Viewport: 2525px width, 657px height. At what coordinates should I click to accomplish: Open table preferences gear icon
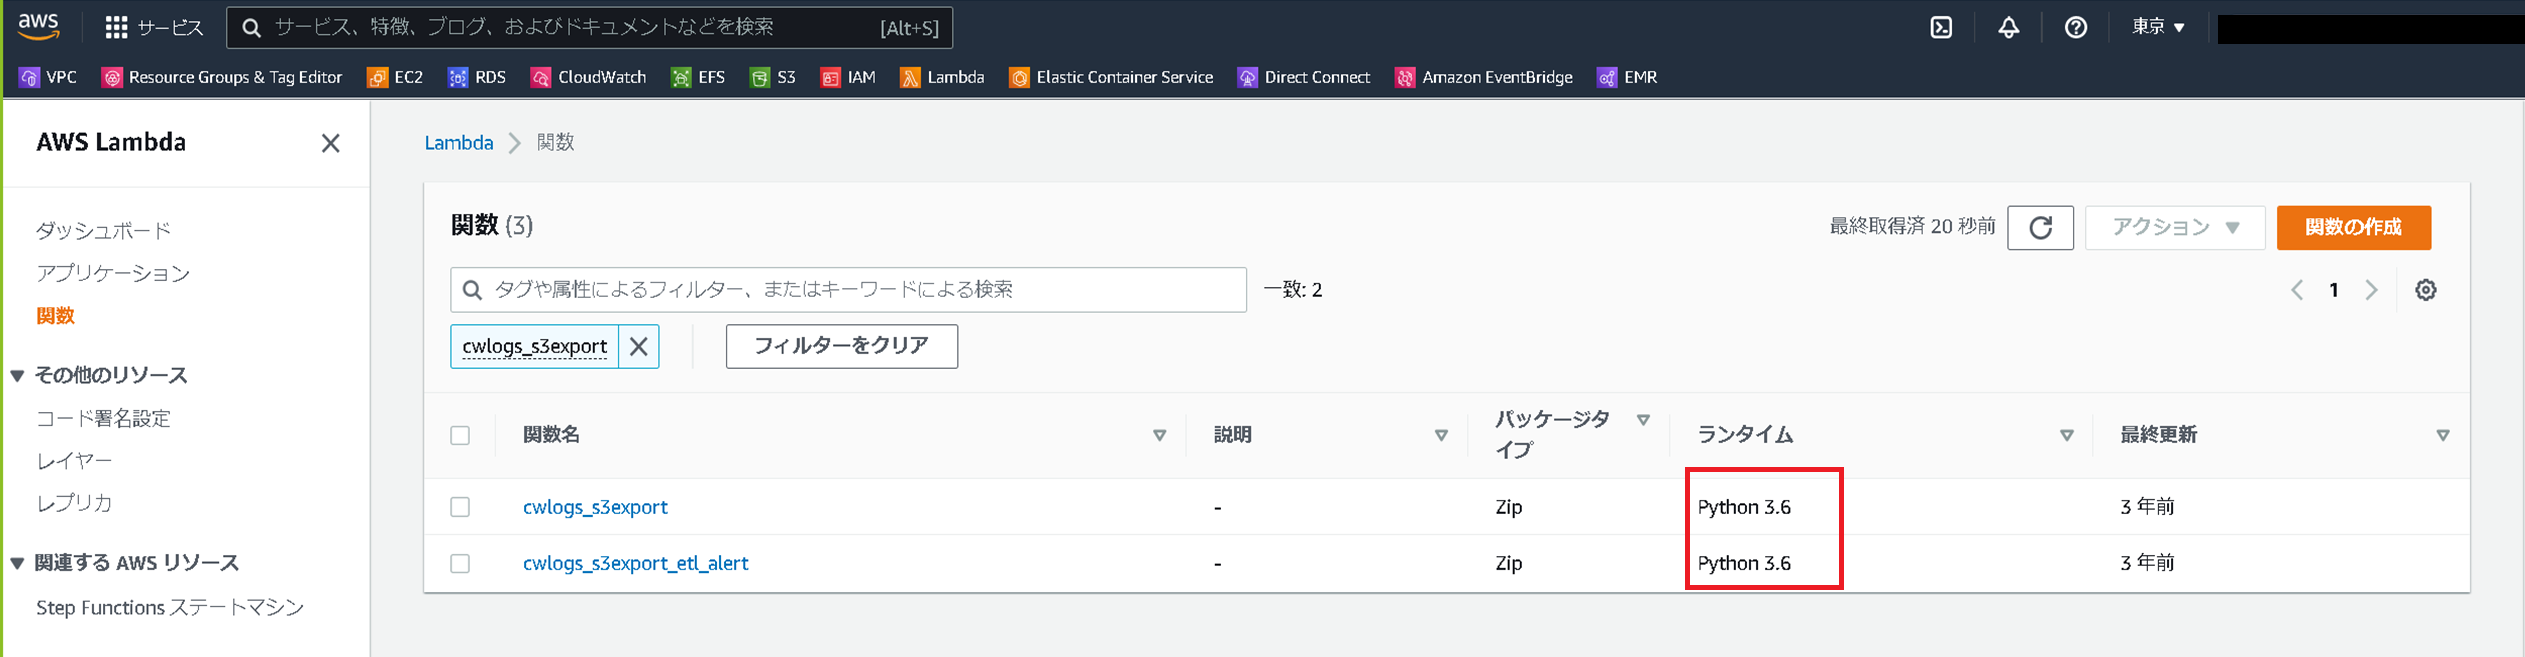2425,290
